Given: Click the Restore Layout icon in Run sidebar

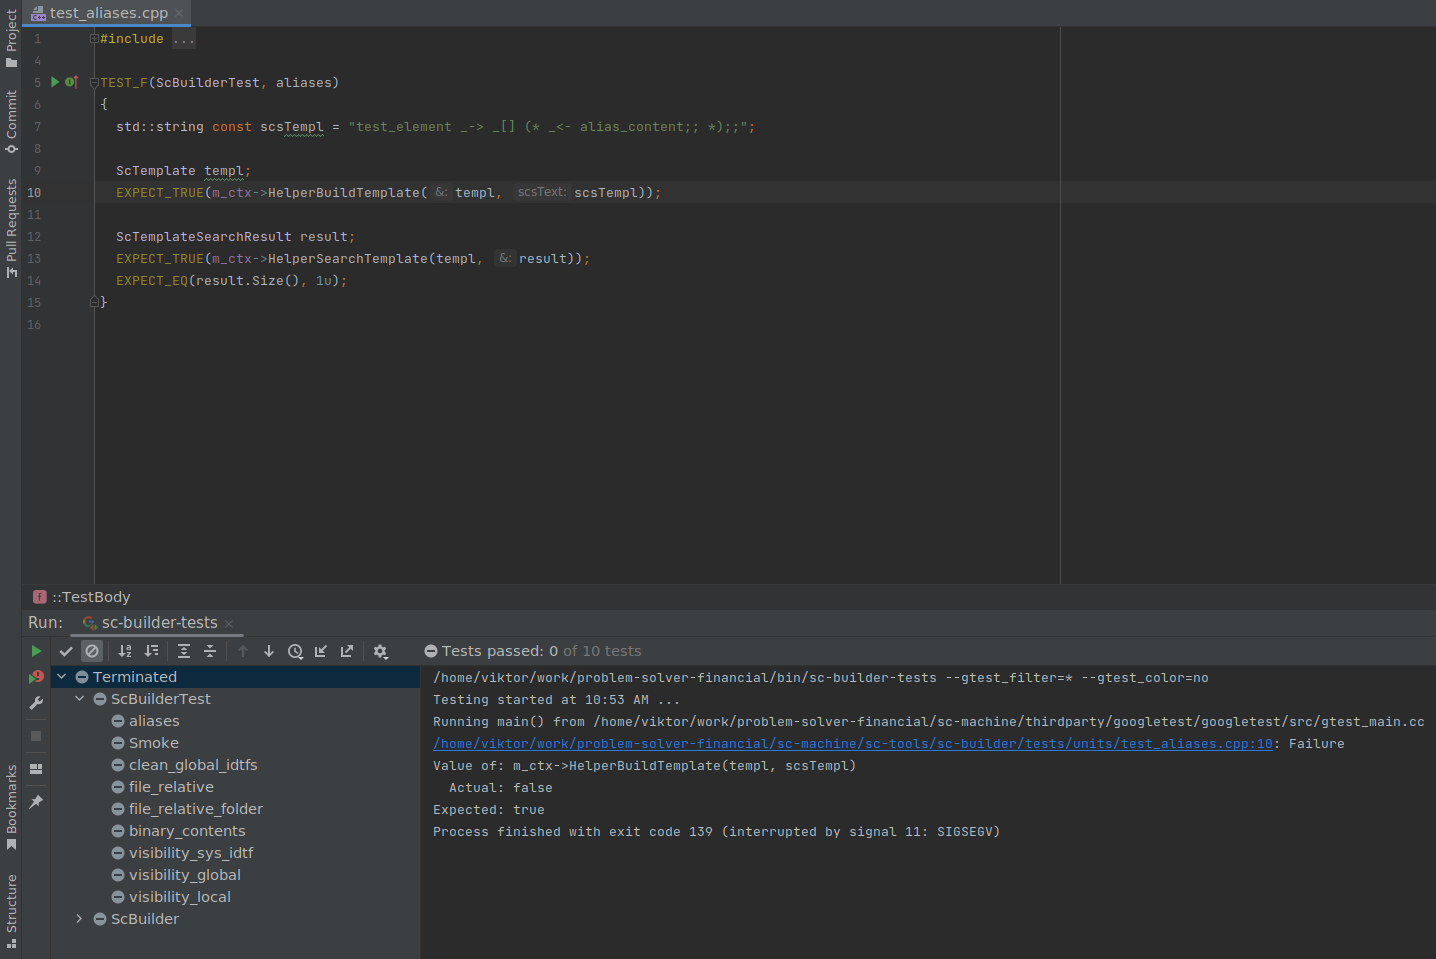Looking at the screenshot, I should (37, 769).
